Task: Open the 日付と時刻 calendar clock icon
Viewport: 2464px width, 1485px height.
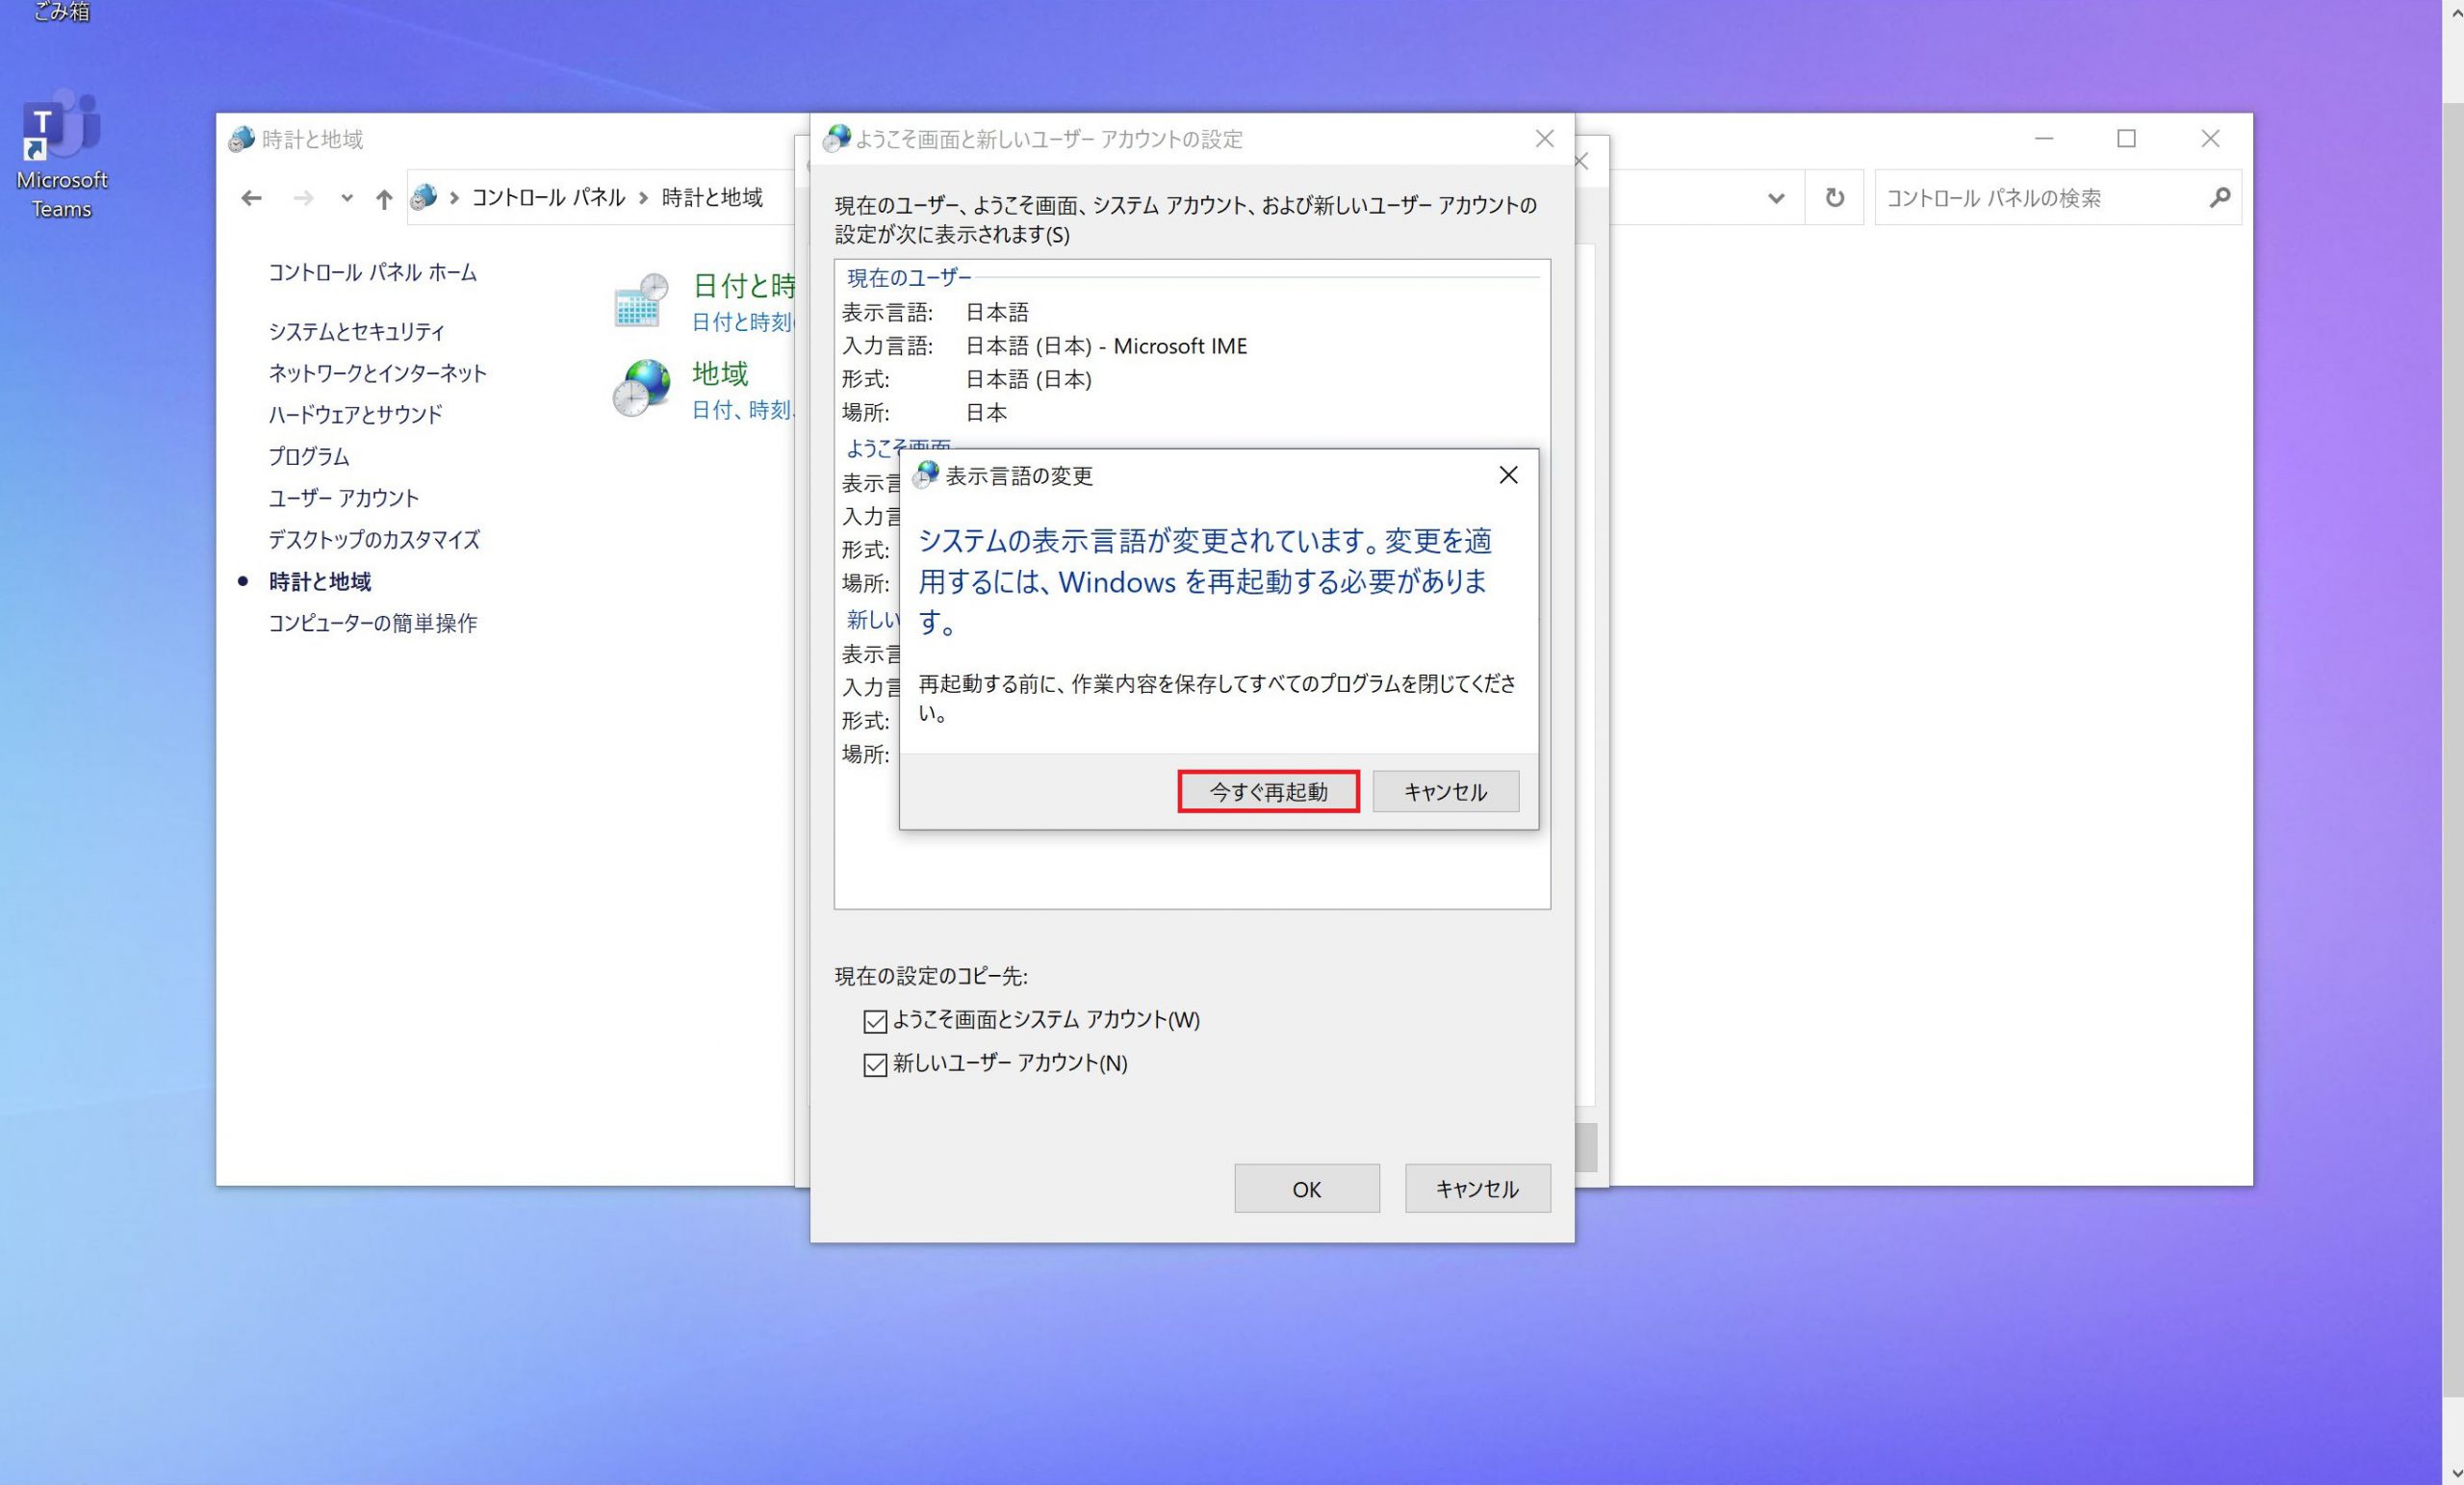Action: pyautogui.click(x=640, y=300)
